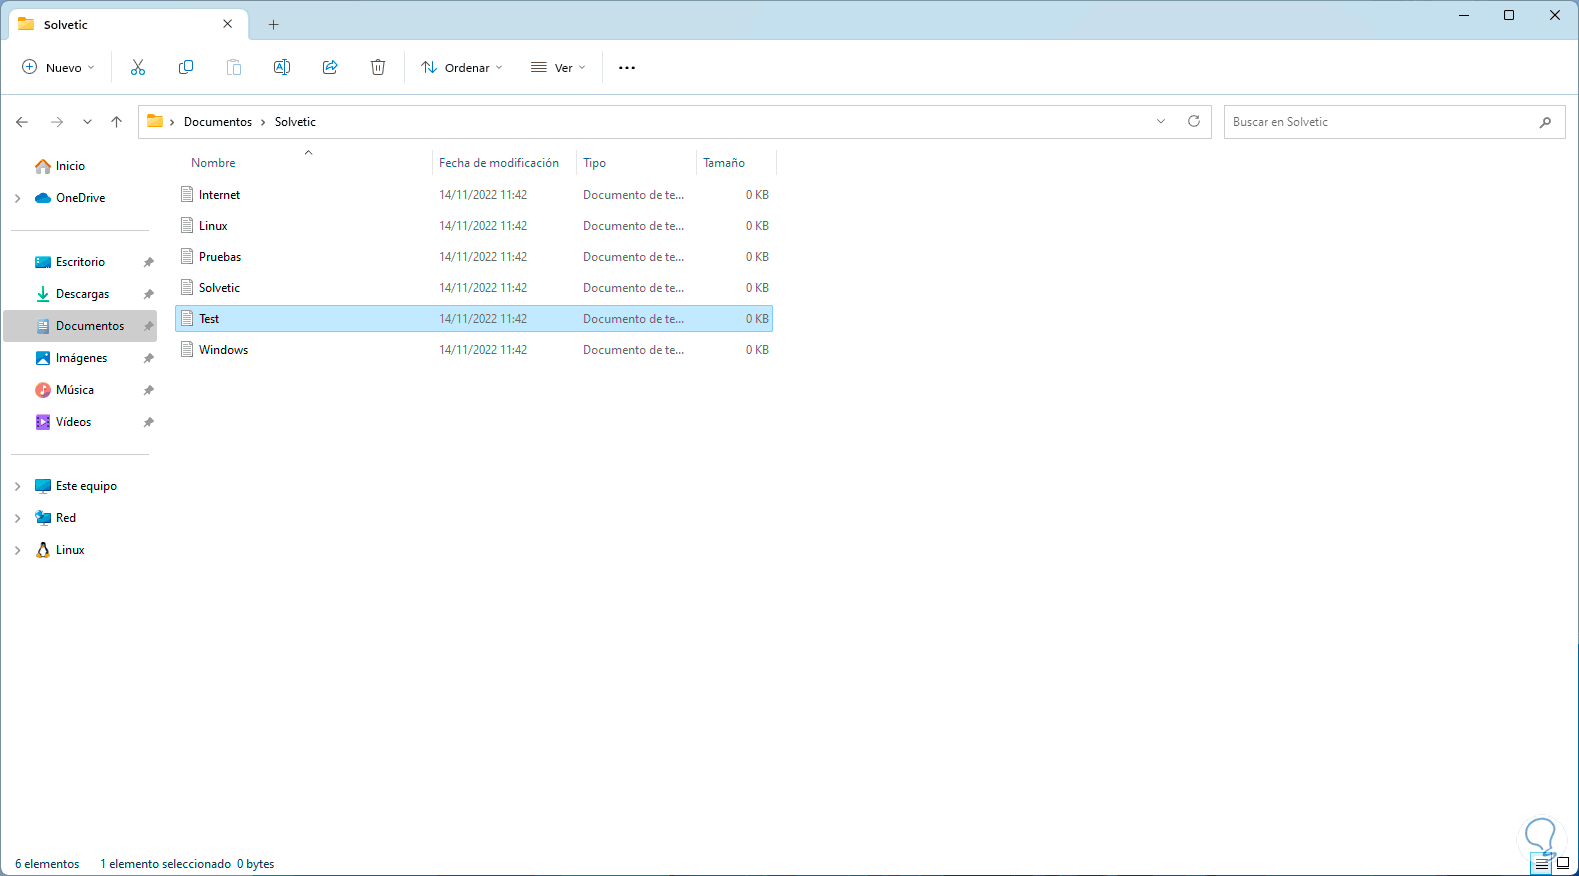Click Solvetic in the address path
The image size is (1579, 876).
pos(295,122)
